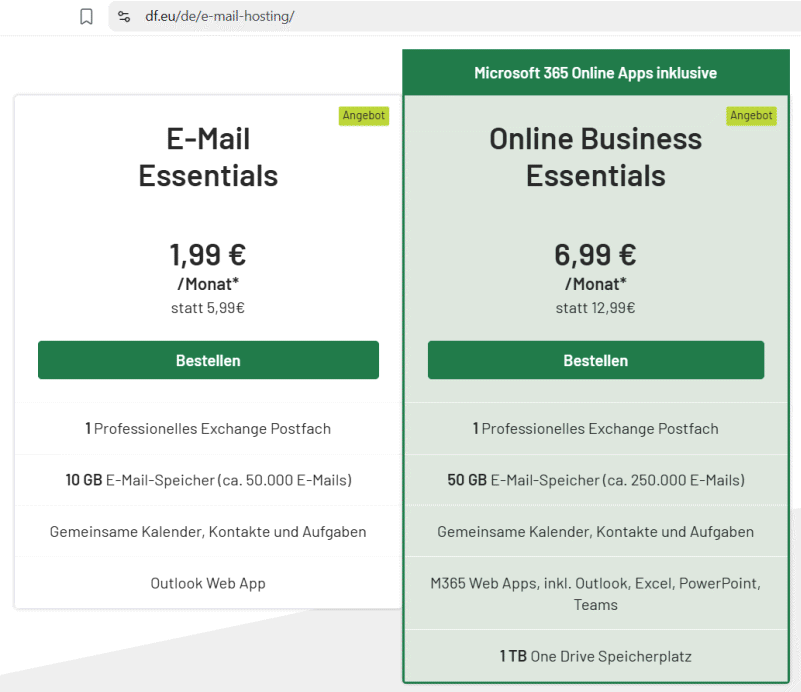The height and width of the screenshot is (692, 801).
Task: Order the E-Mail Essentials plan via Bestellen
Action: coord(208,360)
